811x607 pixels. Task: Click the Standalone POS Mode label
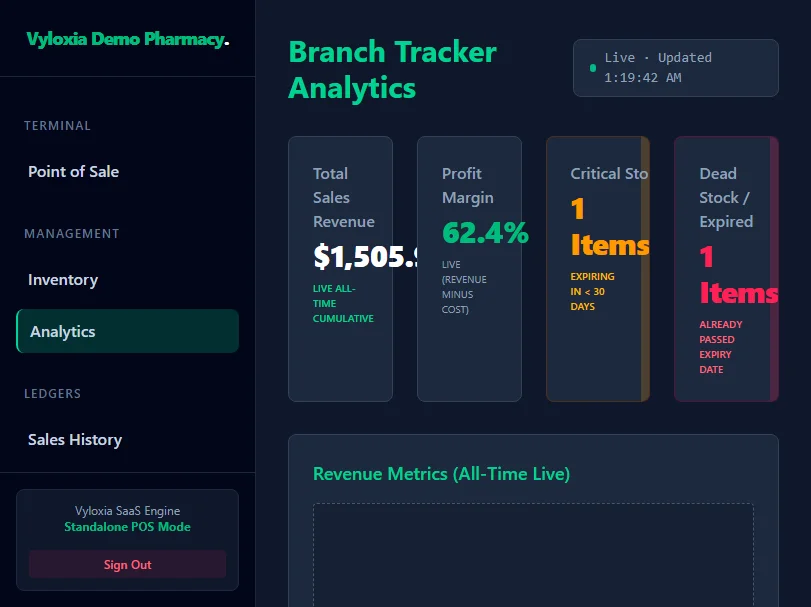coord(127,527)
